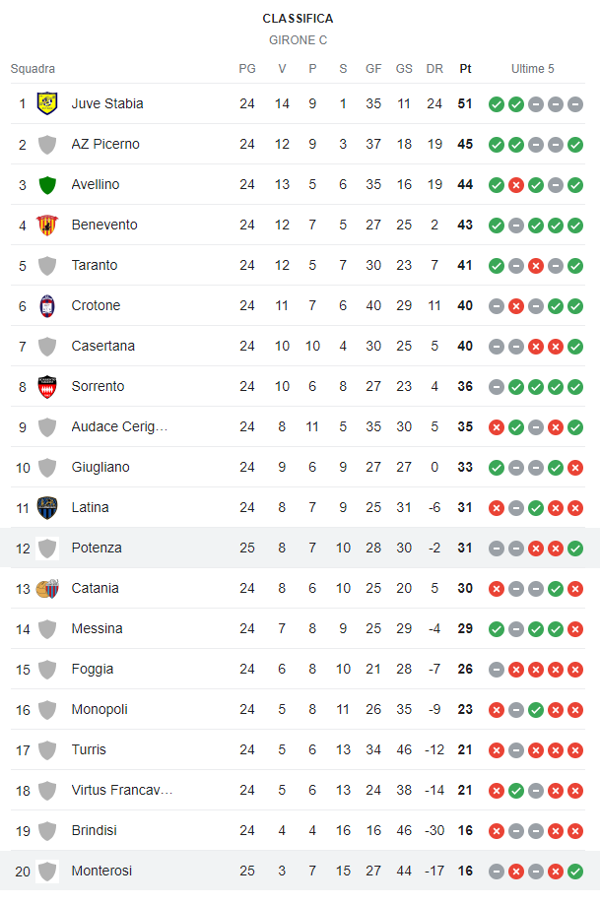Viewport: 600px width, 905px height.
Task: Click the GIRONE C group label
Action: (x=298, y=40)
